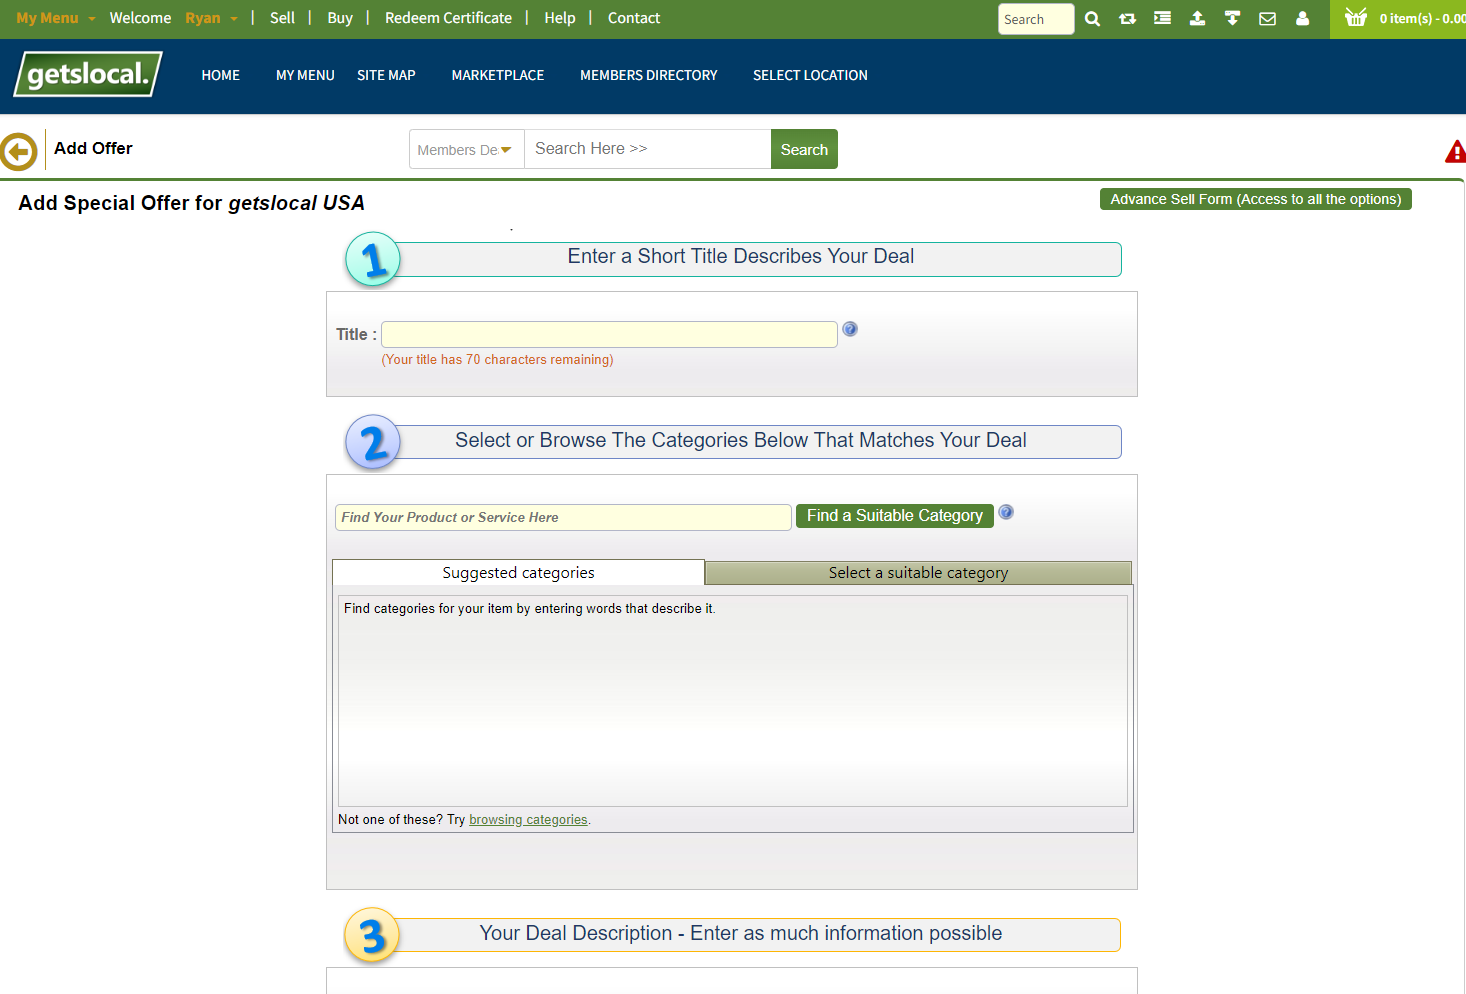This screenshot has width=1466, height=994.
Task: Click help icon beside Find a Suitable Category
Action: tap(1006, 512)
